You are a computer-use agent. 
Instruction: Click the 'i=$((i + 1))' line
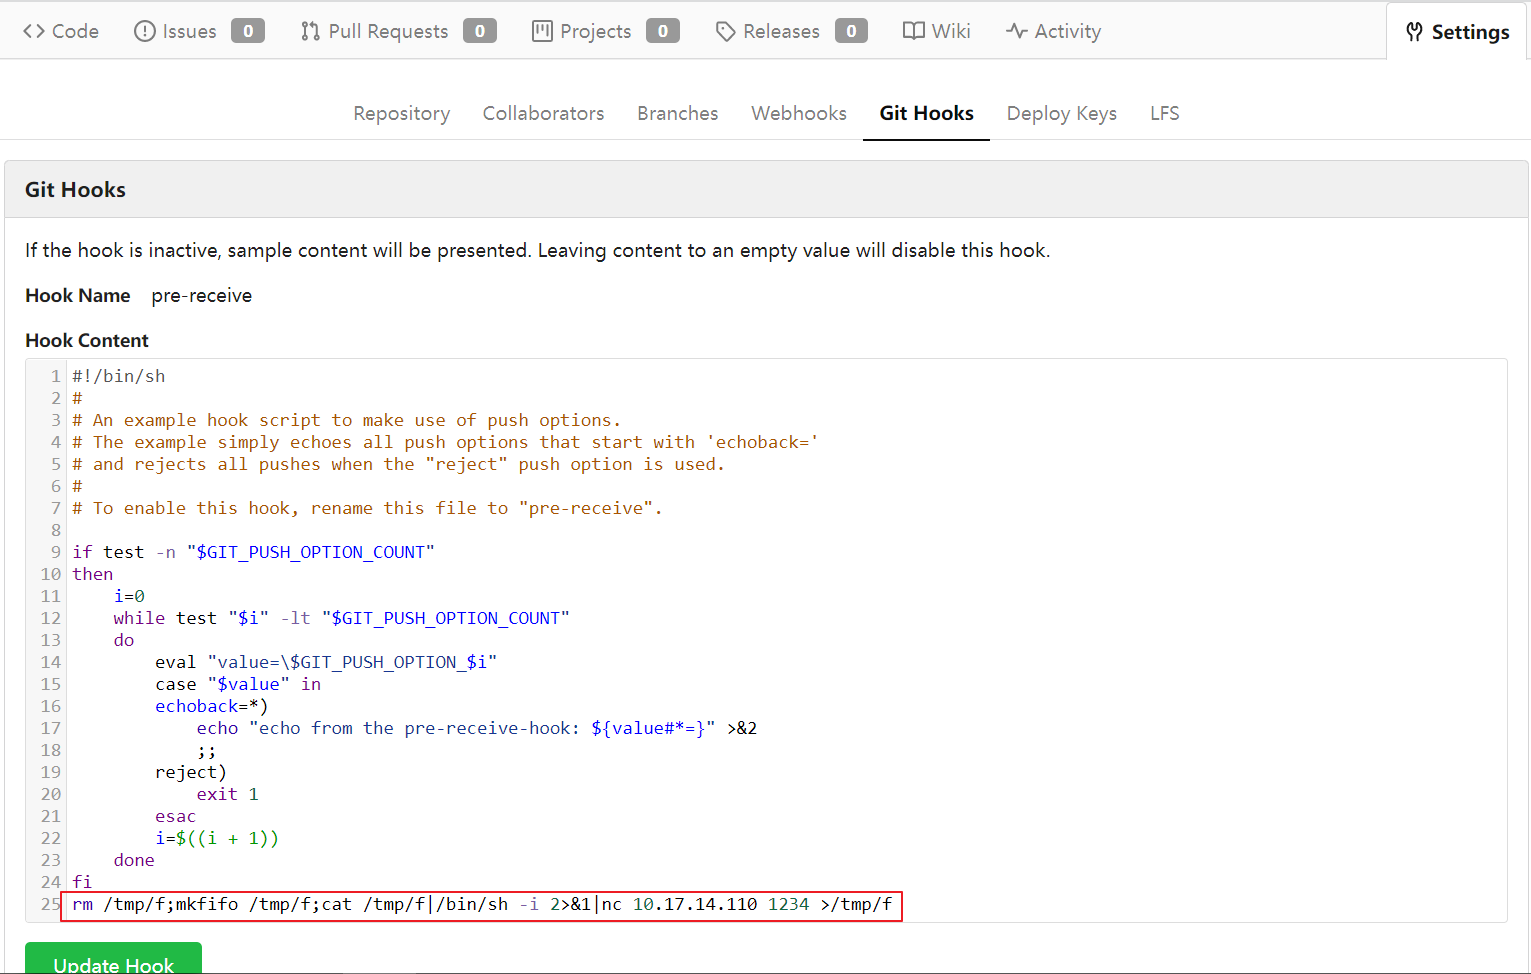point(217,838)
